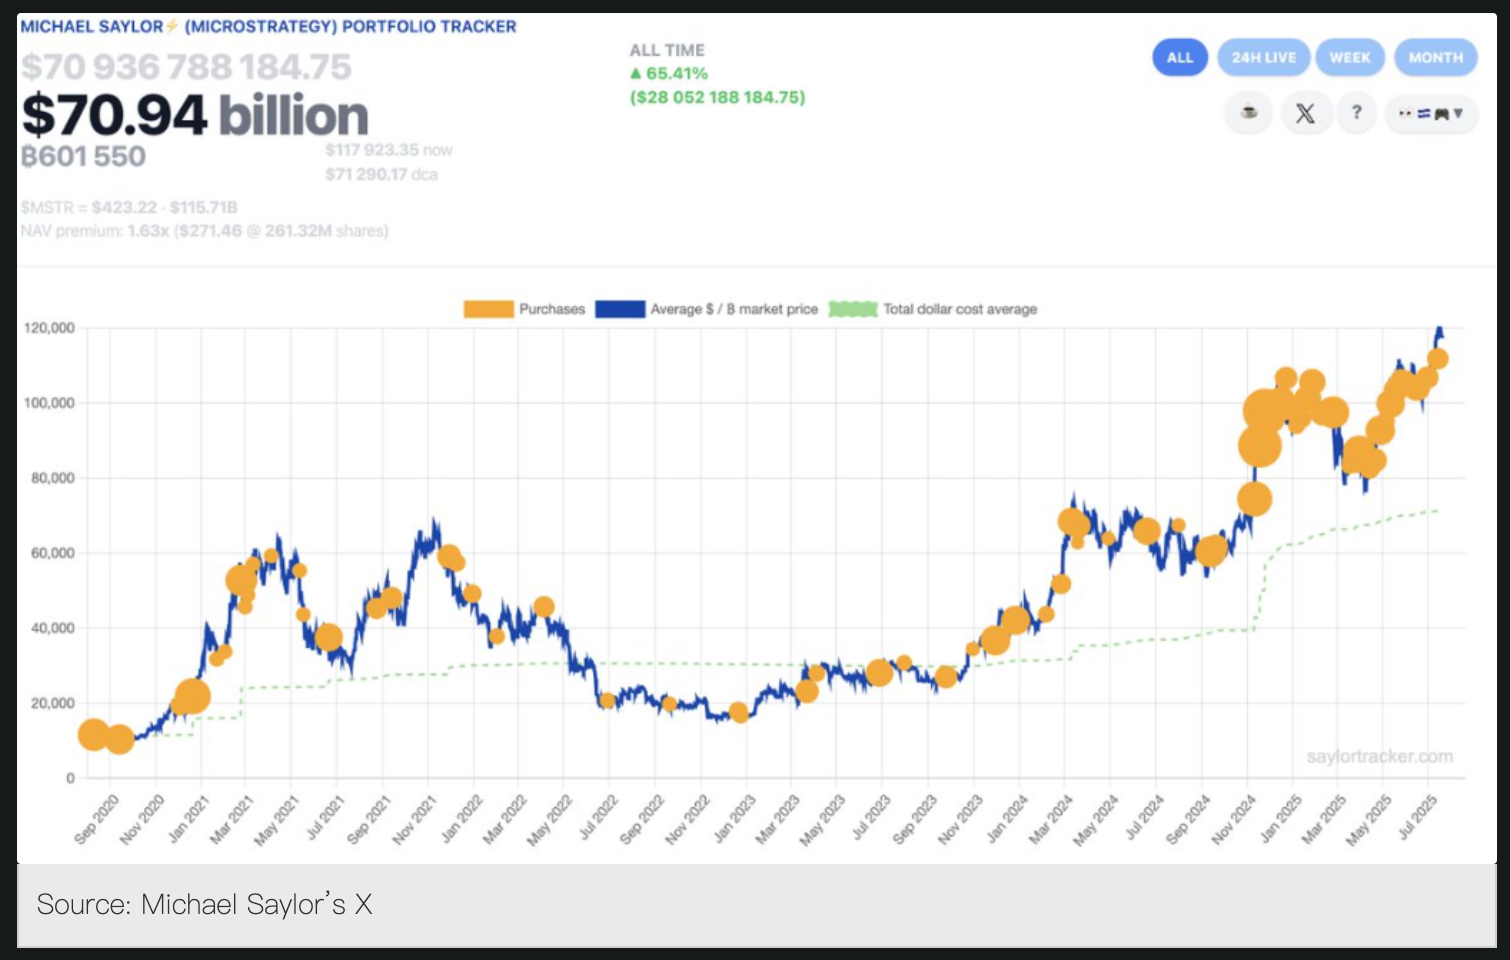
Task: Click the green 65.41% gain figure
Action: click(668, 73)
